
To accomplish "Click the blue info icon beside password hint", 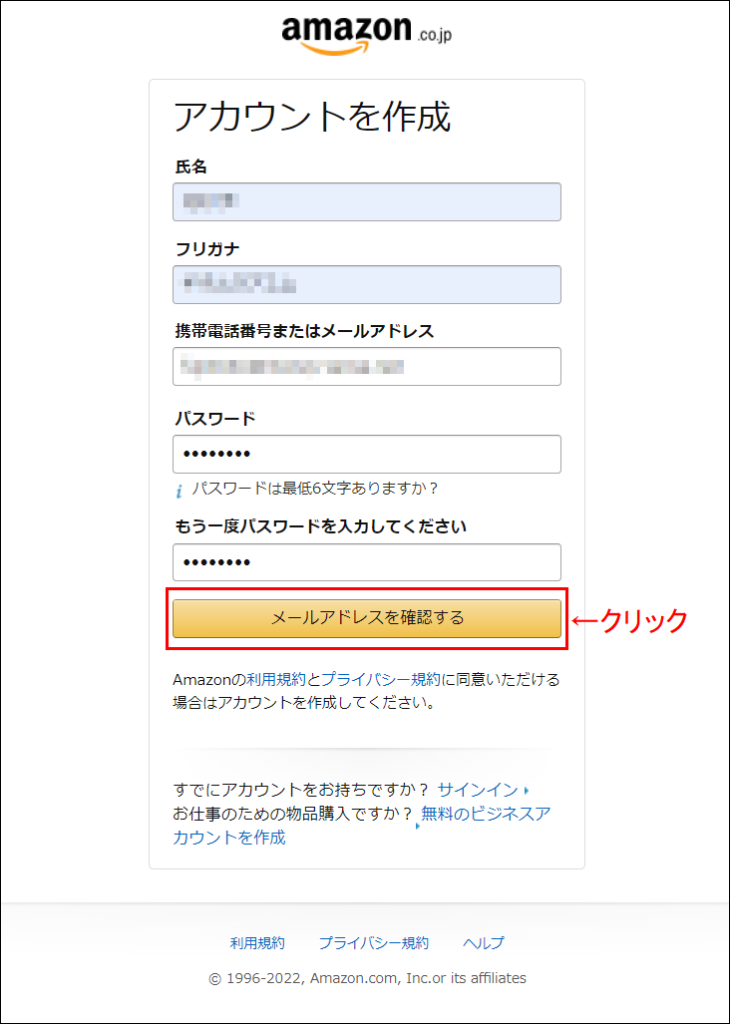I will [178, 490].
